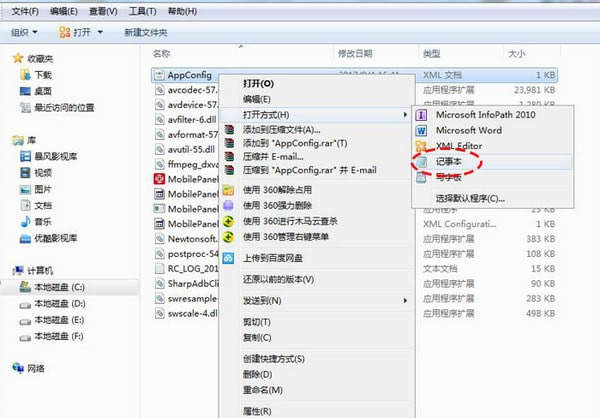Collapse the 计算机 tree node
Screen dimensions: 600x418
point(6,270)
